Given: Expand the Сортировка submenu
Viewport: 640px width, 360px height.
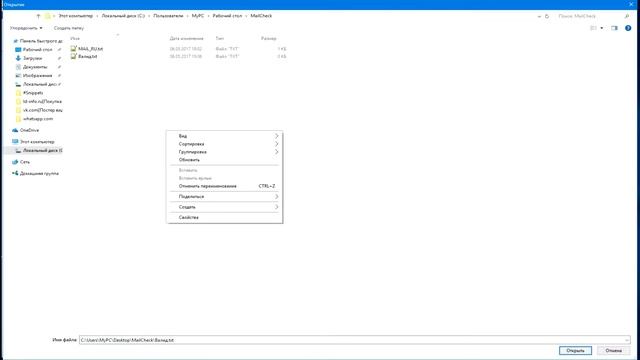Looking at the screenshot, I should pyautogui.click(x=224, y=144).
